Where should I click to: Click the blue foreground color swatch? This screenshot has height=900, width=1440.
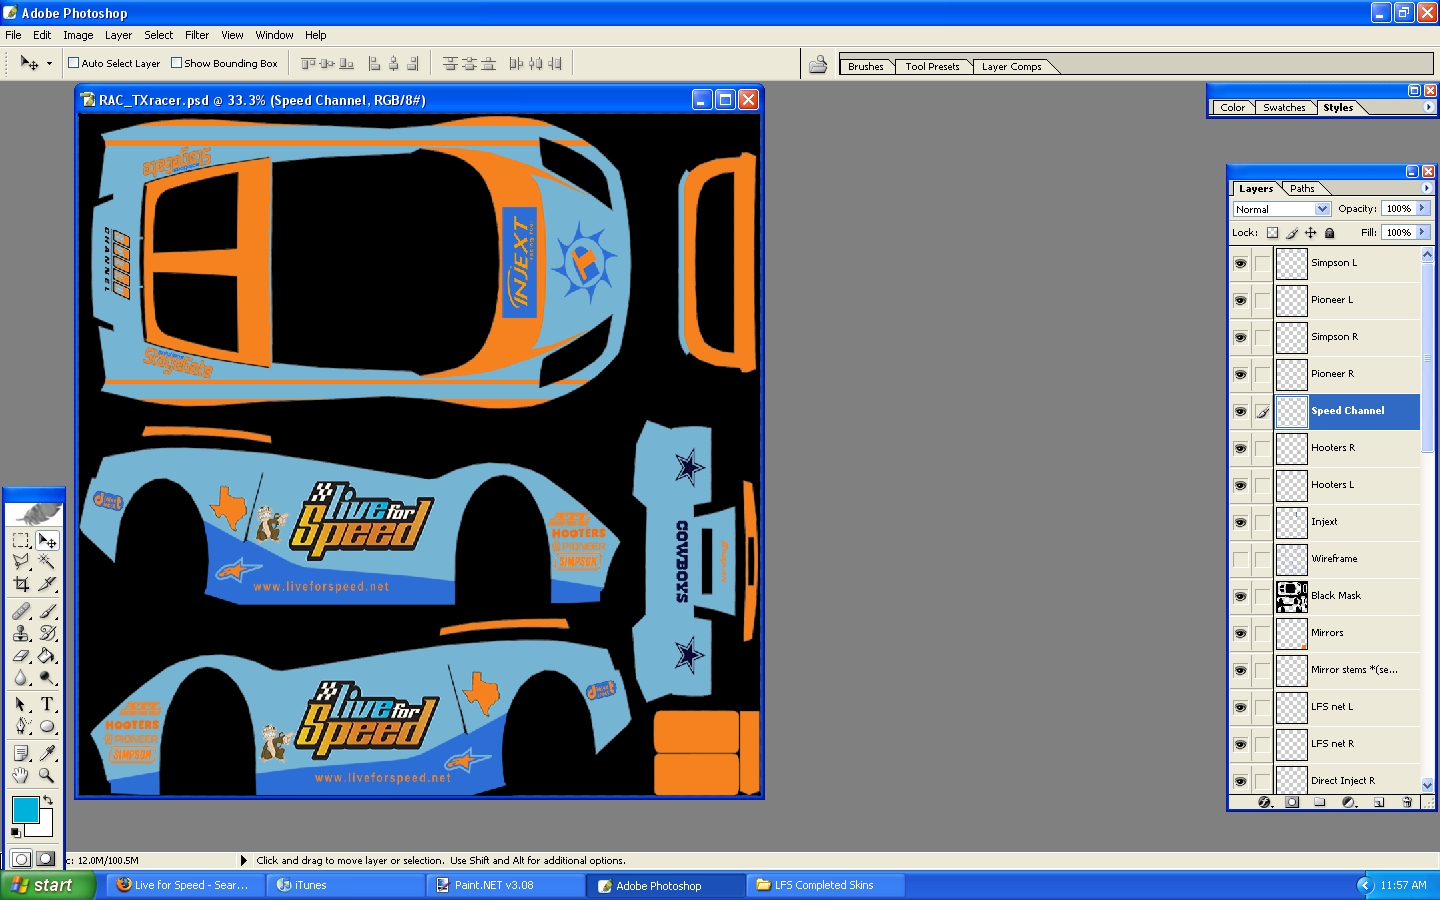[25, 809]
